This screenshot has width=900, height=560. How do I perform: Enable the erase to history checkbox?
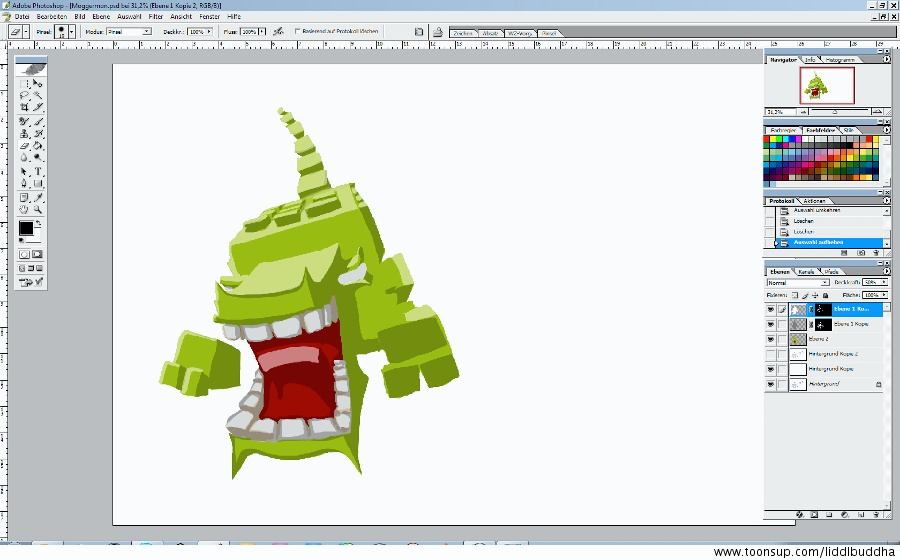pos(297,31)
